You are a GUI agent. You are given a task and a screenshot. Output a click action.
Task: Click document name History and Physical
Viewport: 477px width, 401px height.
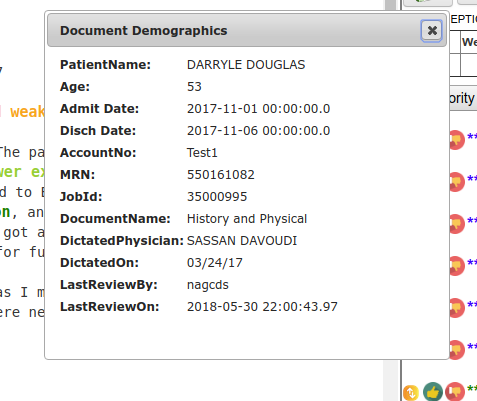pyautogui.click(x=247, y=219)
